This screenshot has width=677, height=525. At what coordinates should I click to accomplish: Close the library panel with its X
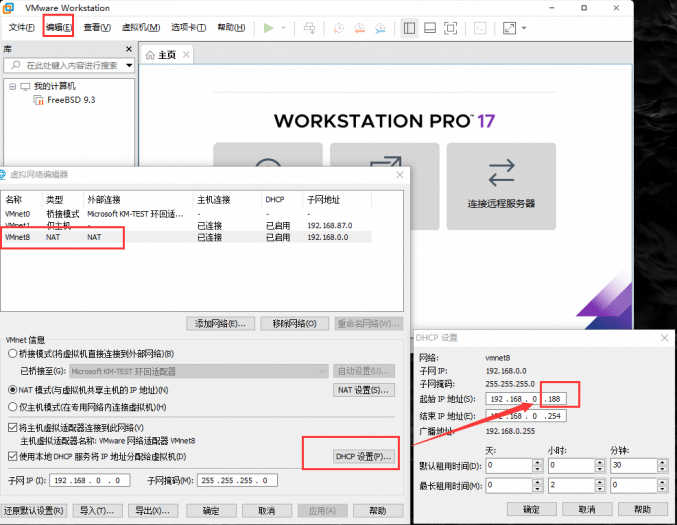pos(129,49)
